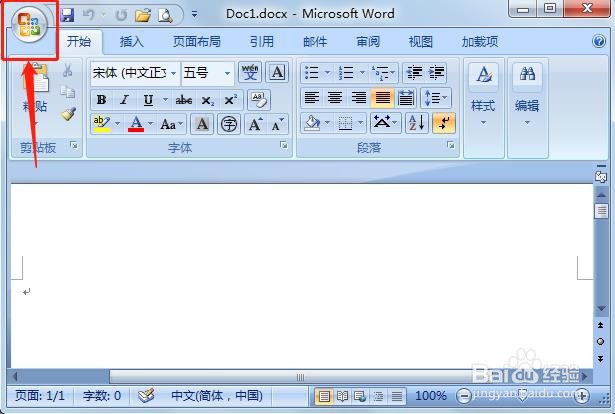This screenshot has width=615, height=414.
Task: Open the 视图 ribbon tab
Action: coord(421,41)
